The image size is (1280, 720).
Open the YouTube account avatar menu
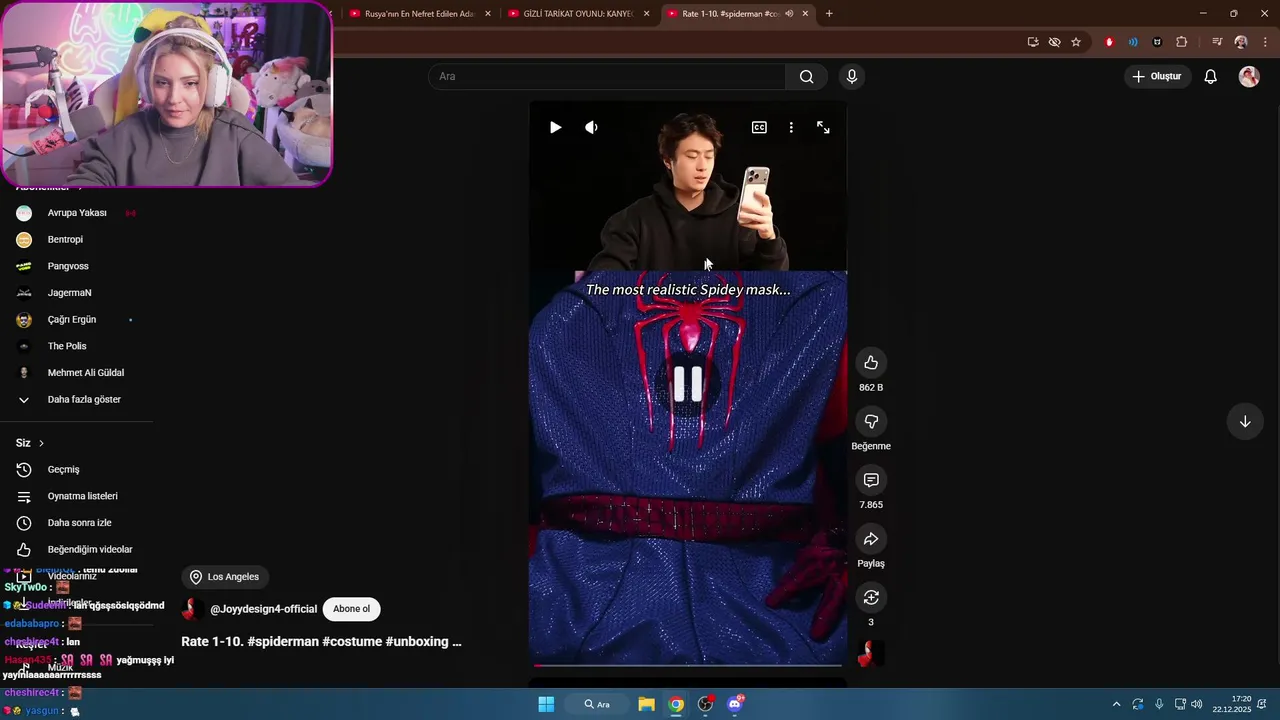[x=1249, y=76]
